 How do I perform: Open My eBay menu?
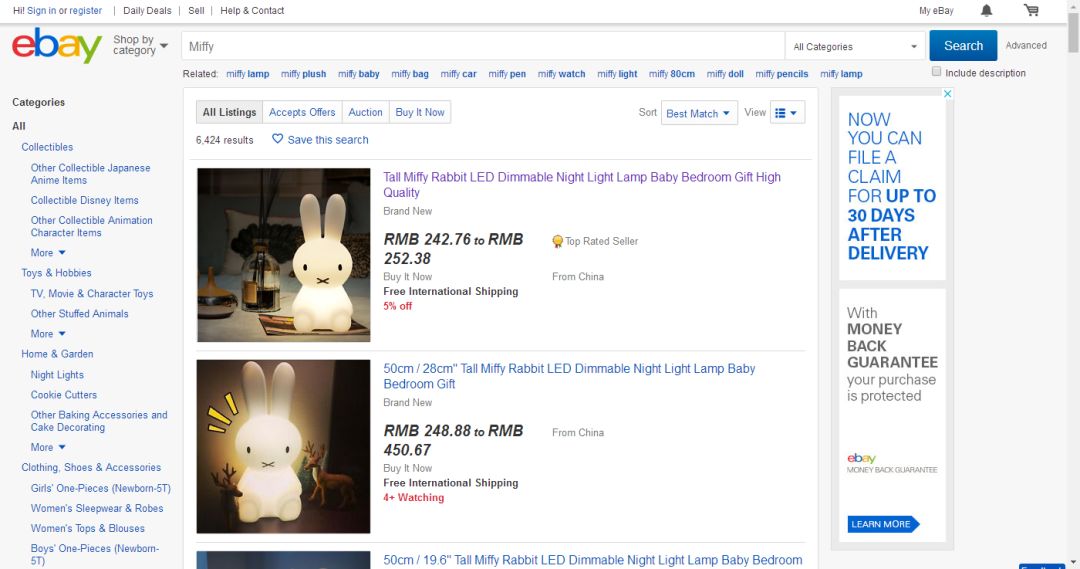click(x=936, y=10)
